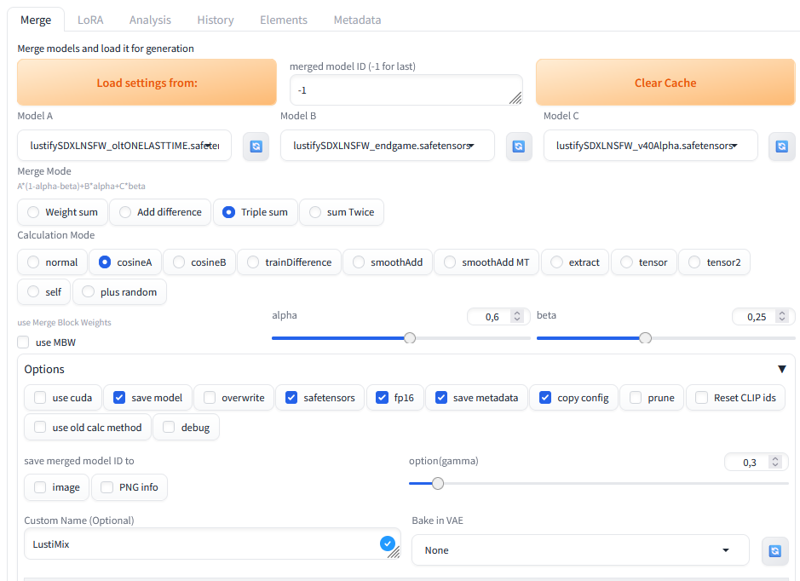Click the blue checkmark in Custom Name field
Screen dimensions: 800x581
coord(388,544)
